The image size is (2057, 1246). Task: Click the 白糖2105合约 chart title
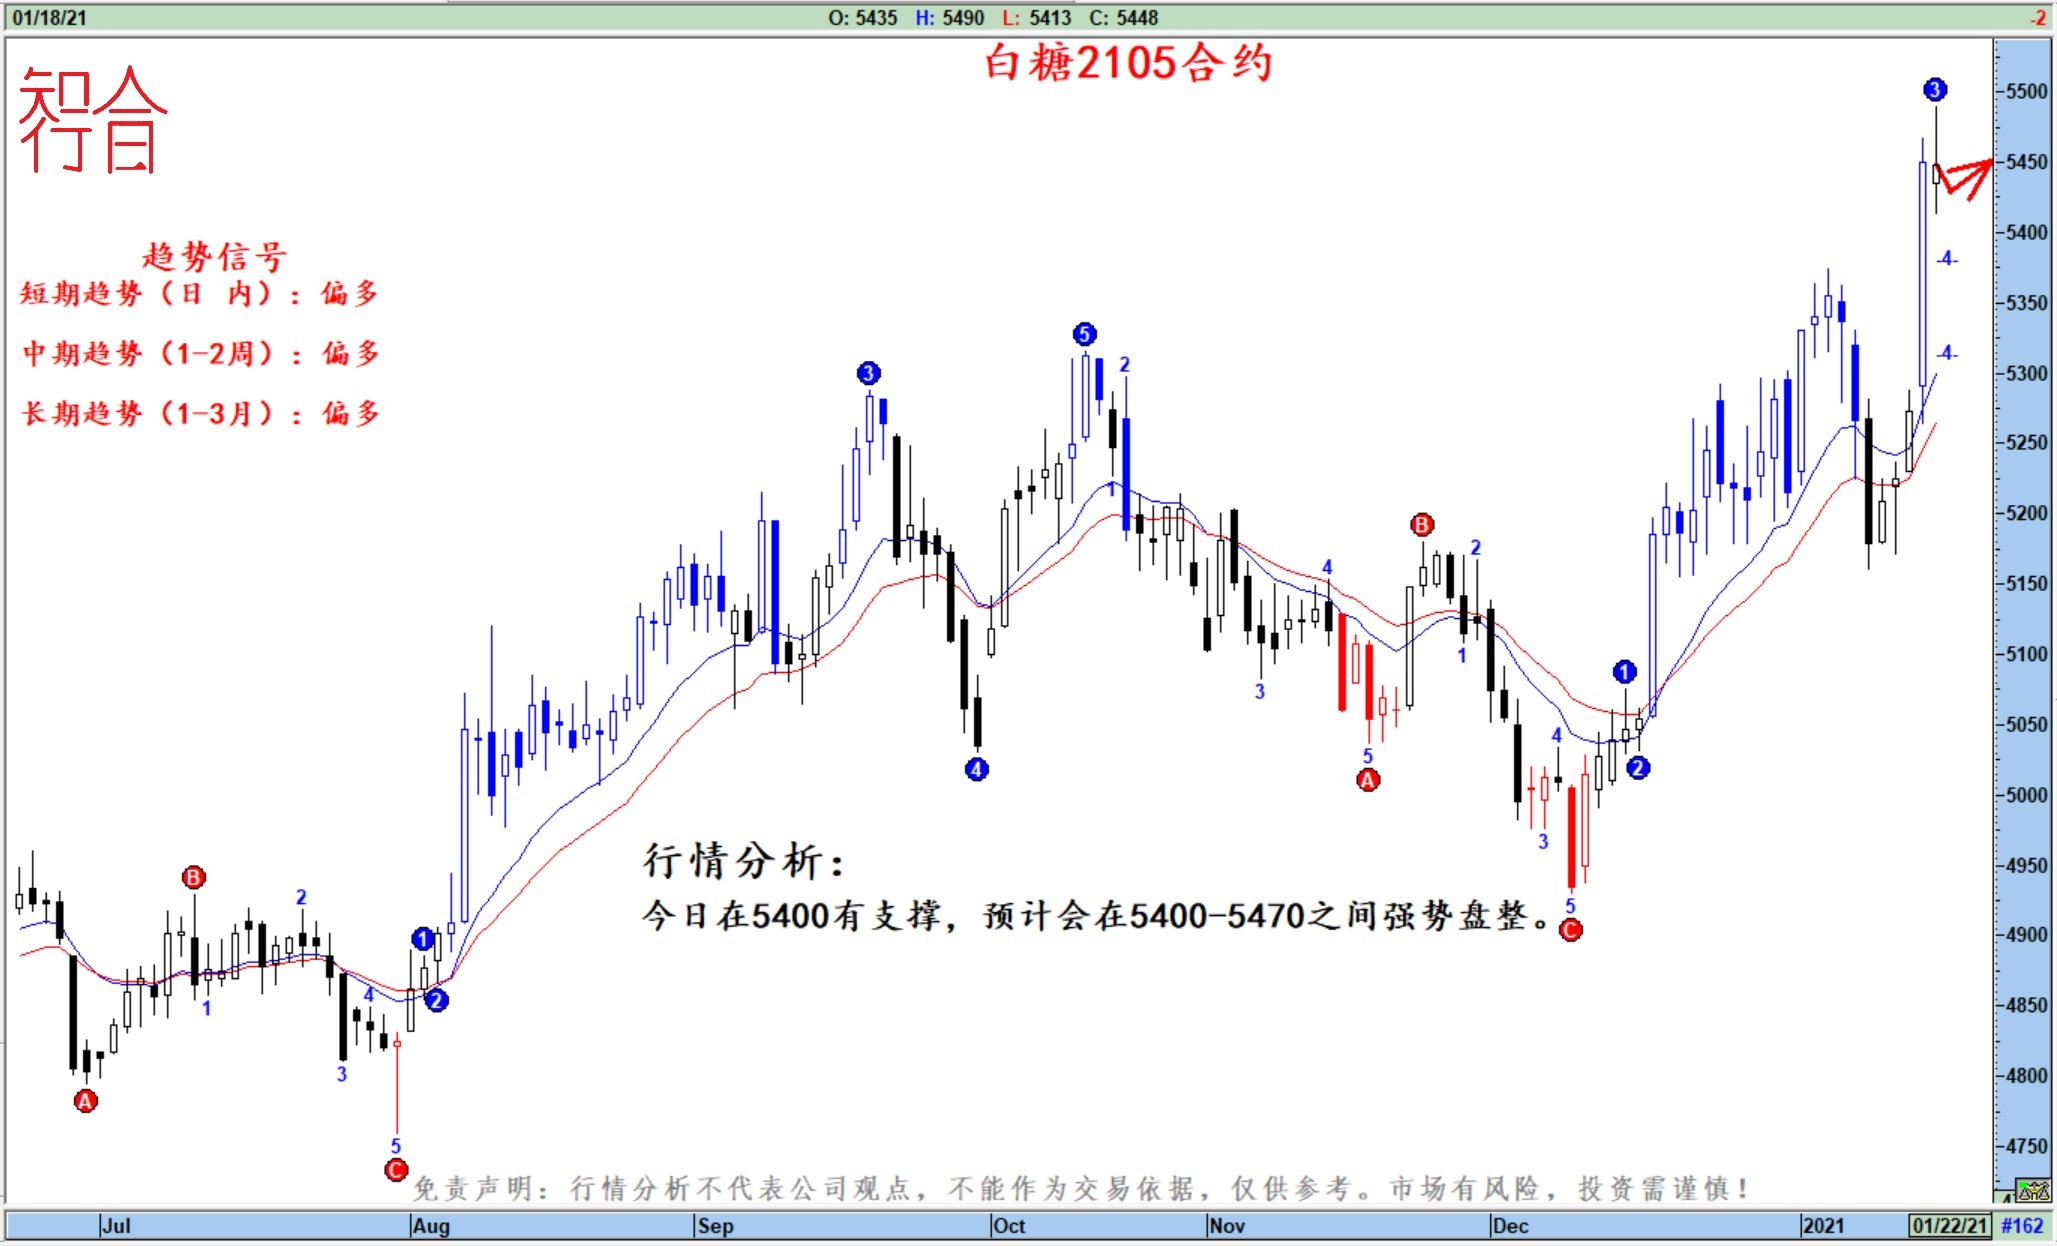(1128, 63)
